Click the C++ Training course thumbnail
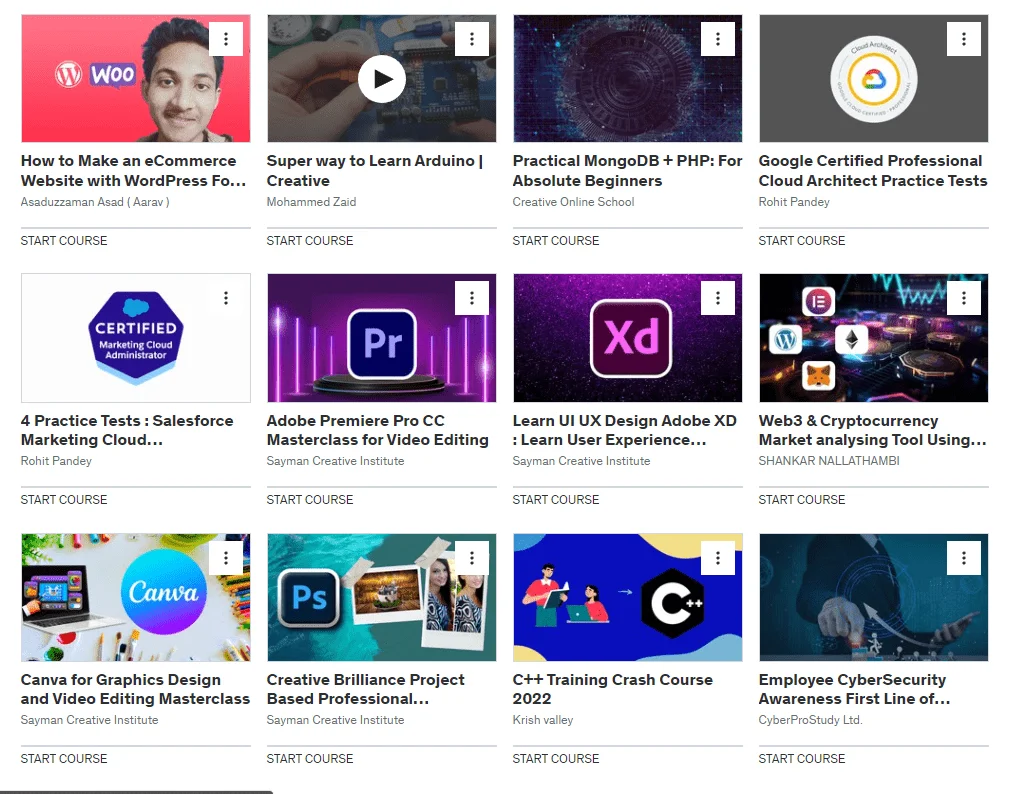 [x=627, y=597]
